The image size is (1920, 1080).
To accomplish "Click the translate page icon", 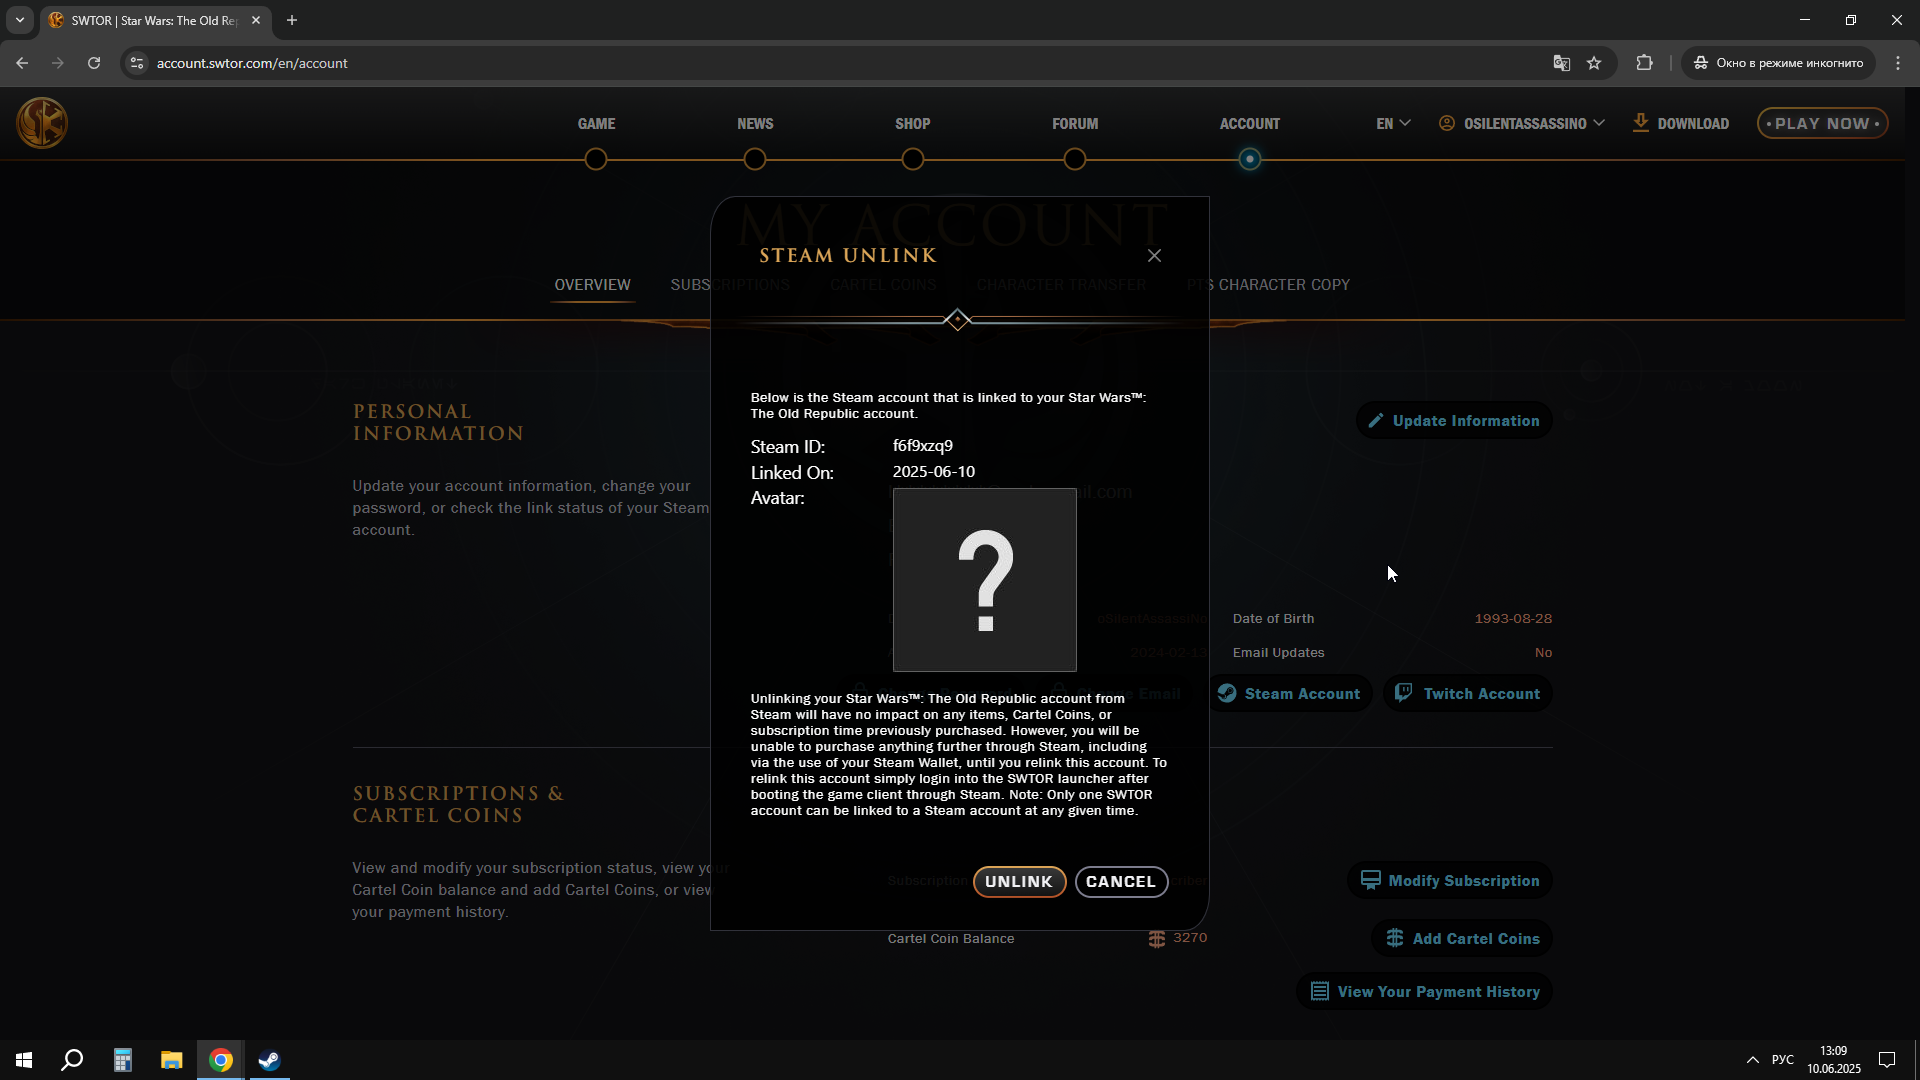I will click(1562, 63).
